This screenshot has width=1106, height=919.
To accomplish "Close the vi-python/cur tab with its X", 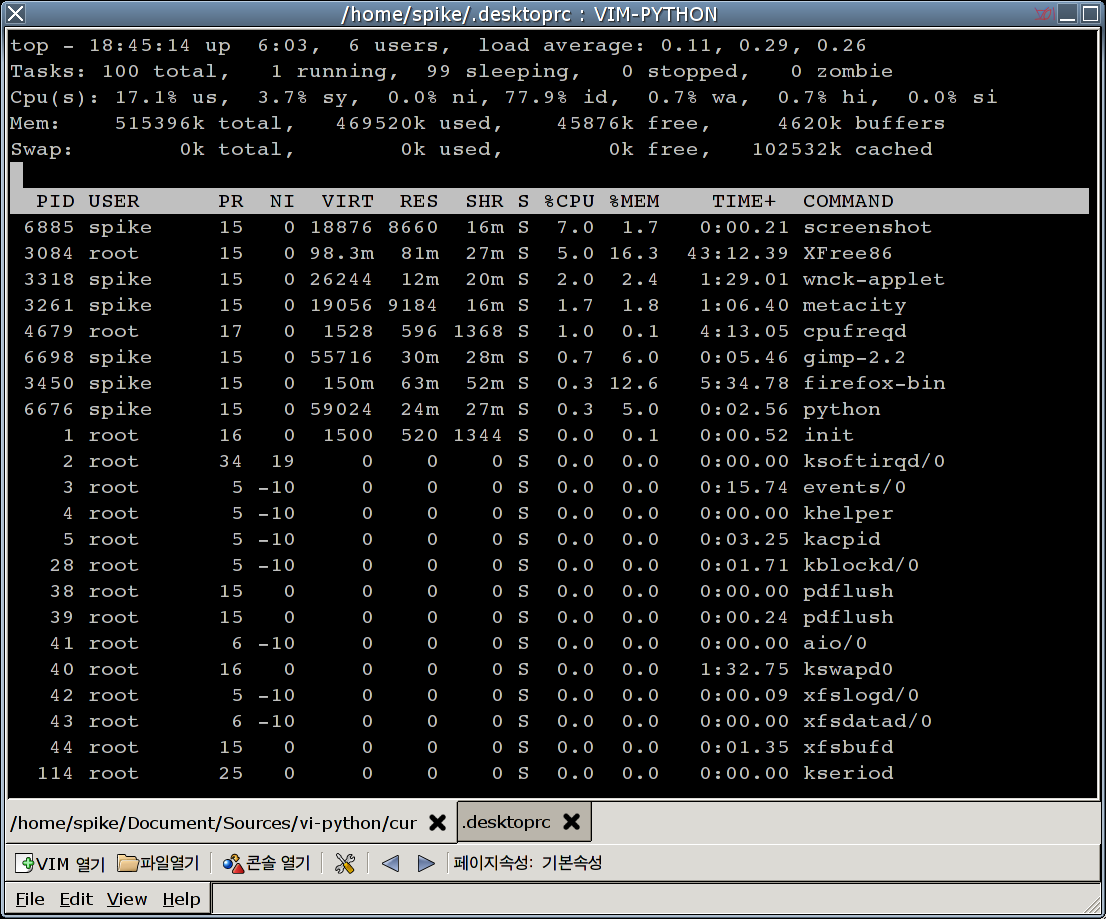I will [437, 822].
